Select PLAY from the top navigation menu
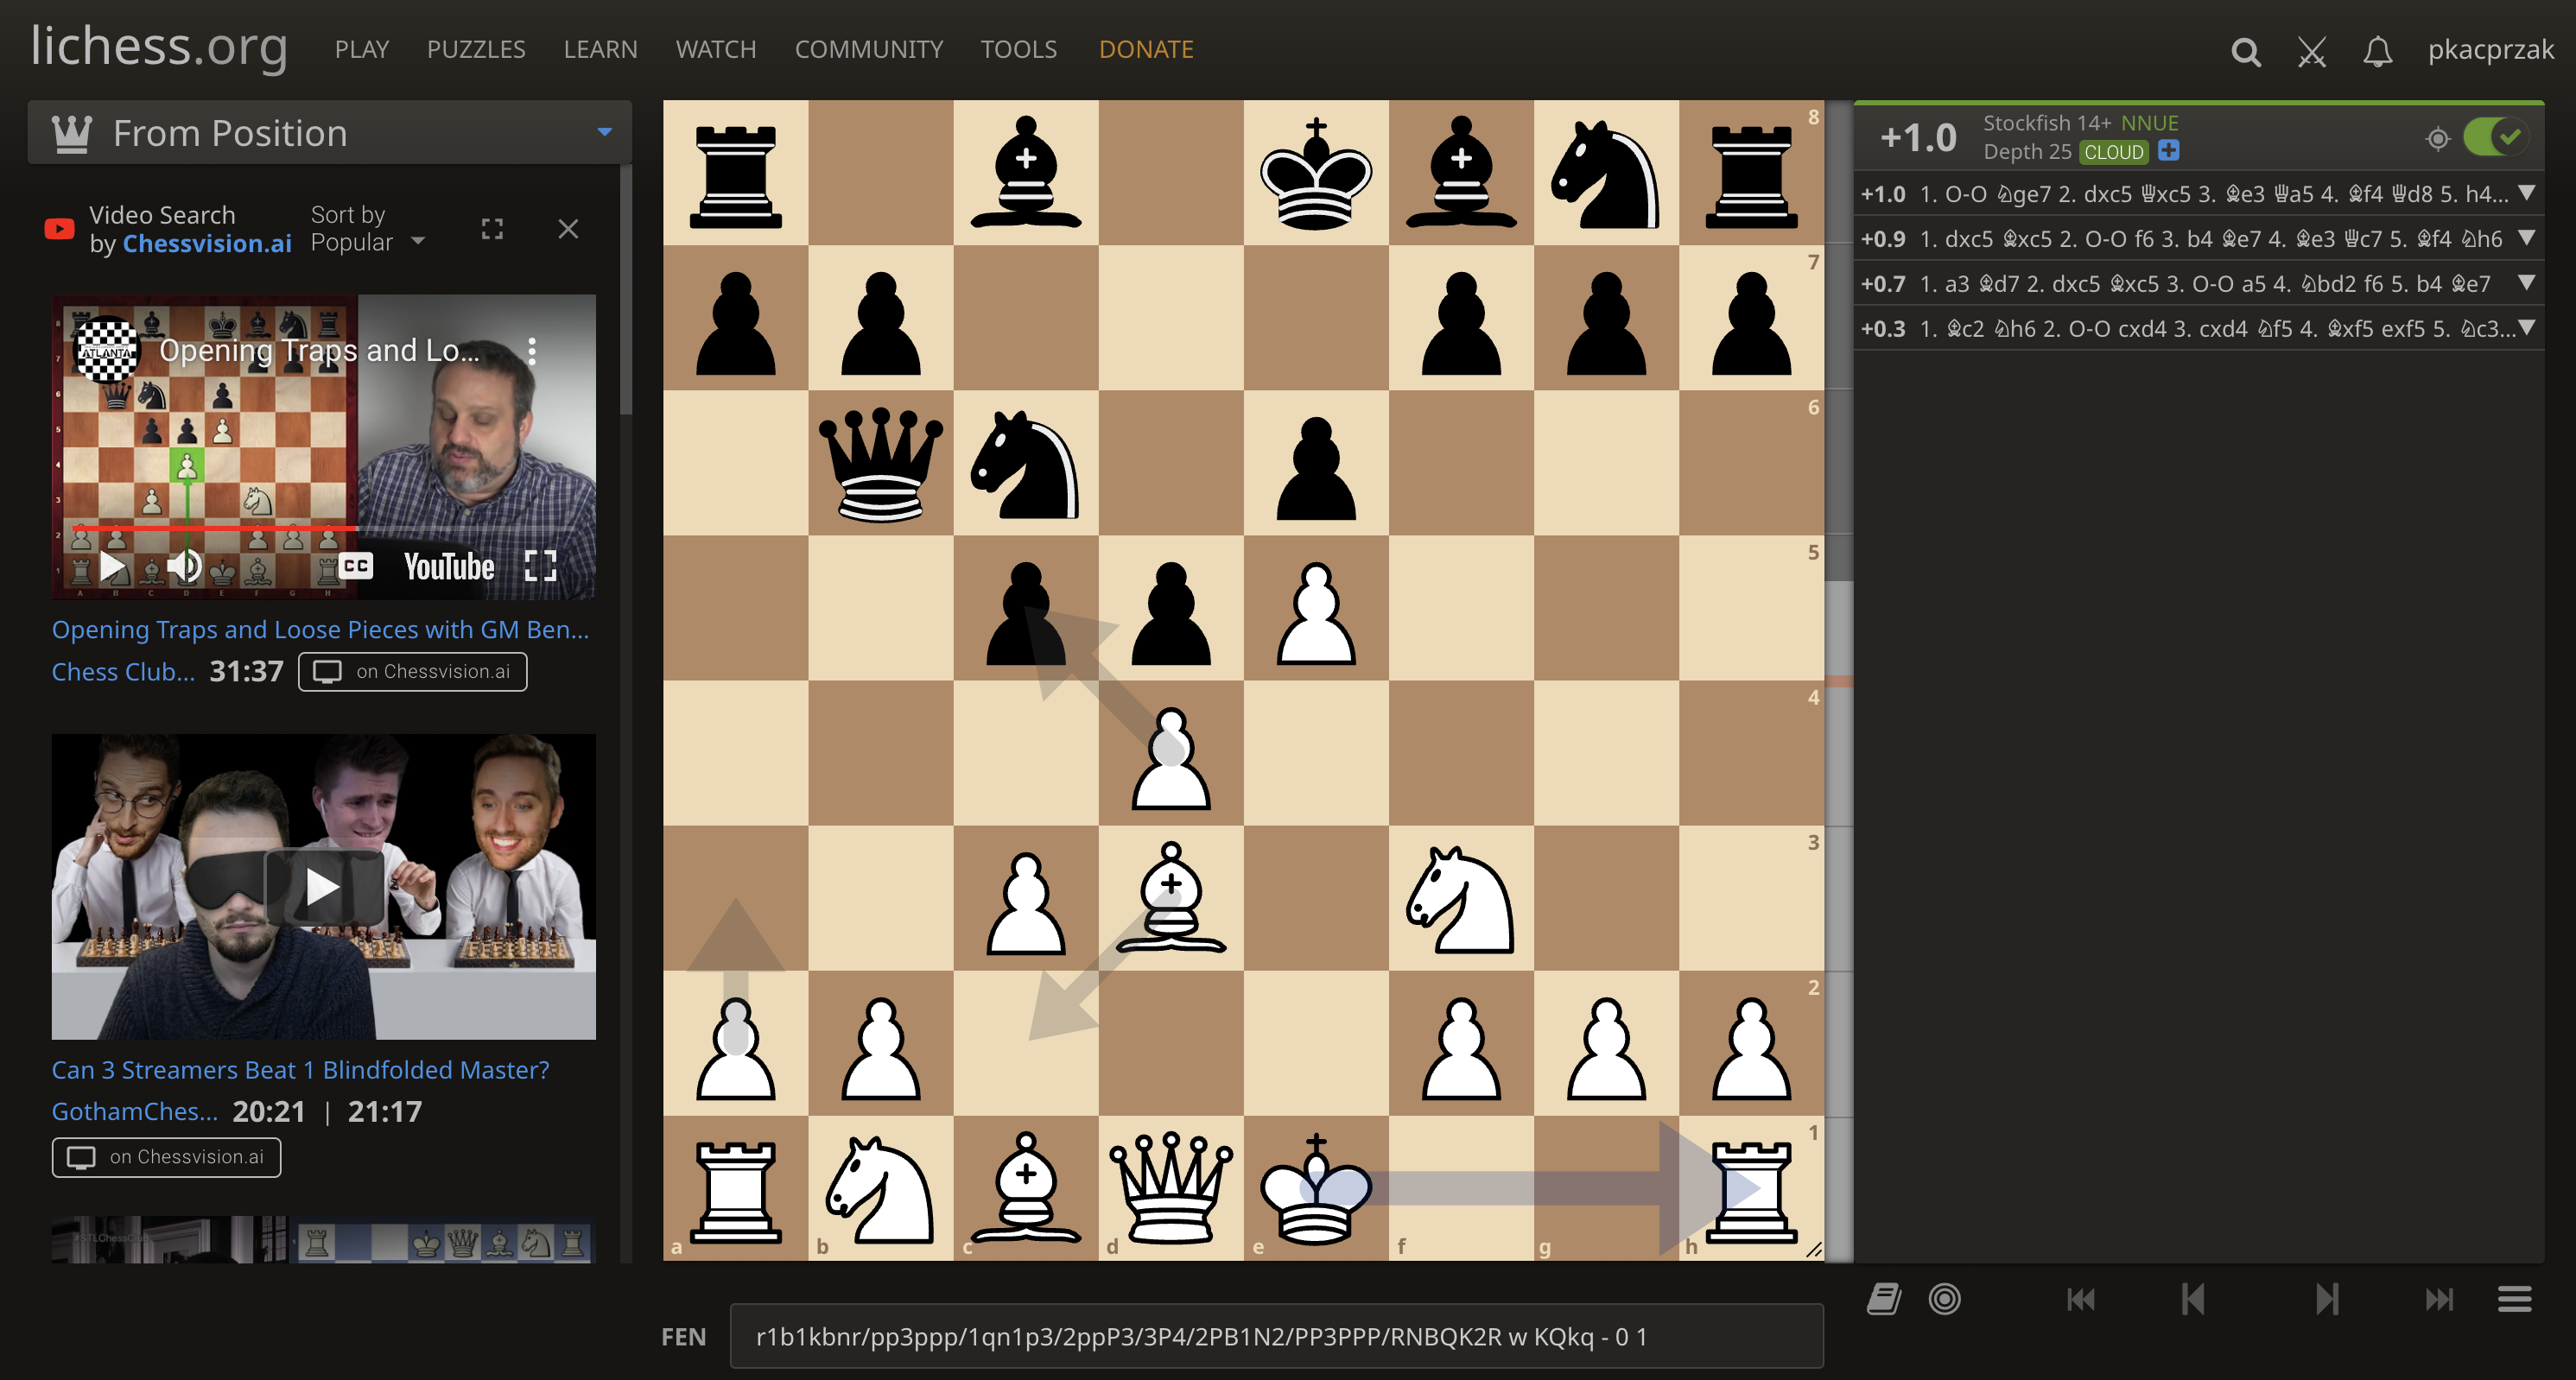Screen dimensions: 2576x1380 click(359, 47)
